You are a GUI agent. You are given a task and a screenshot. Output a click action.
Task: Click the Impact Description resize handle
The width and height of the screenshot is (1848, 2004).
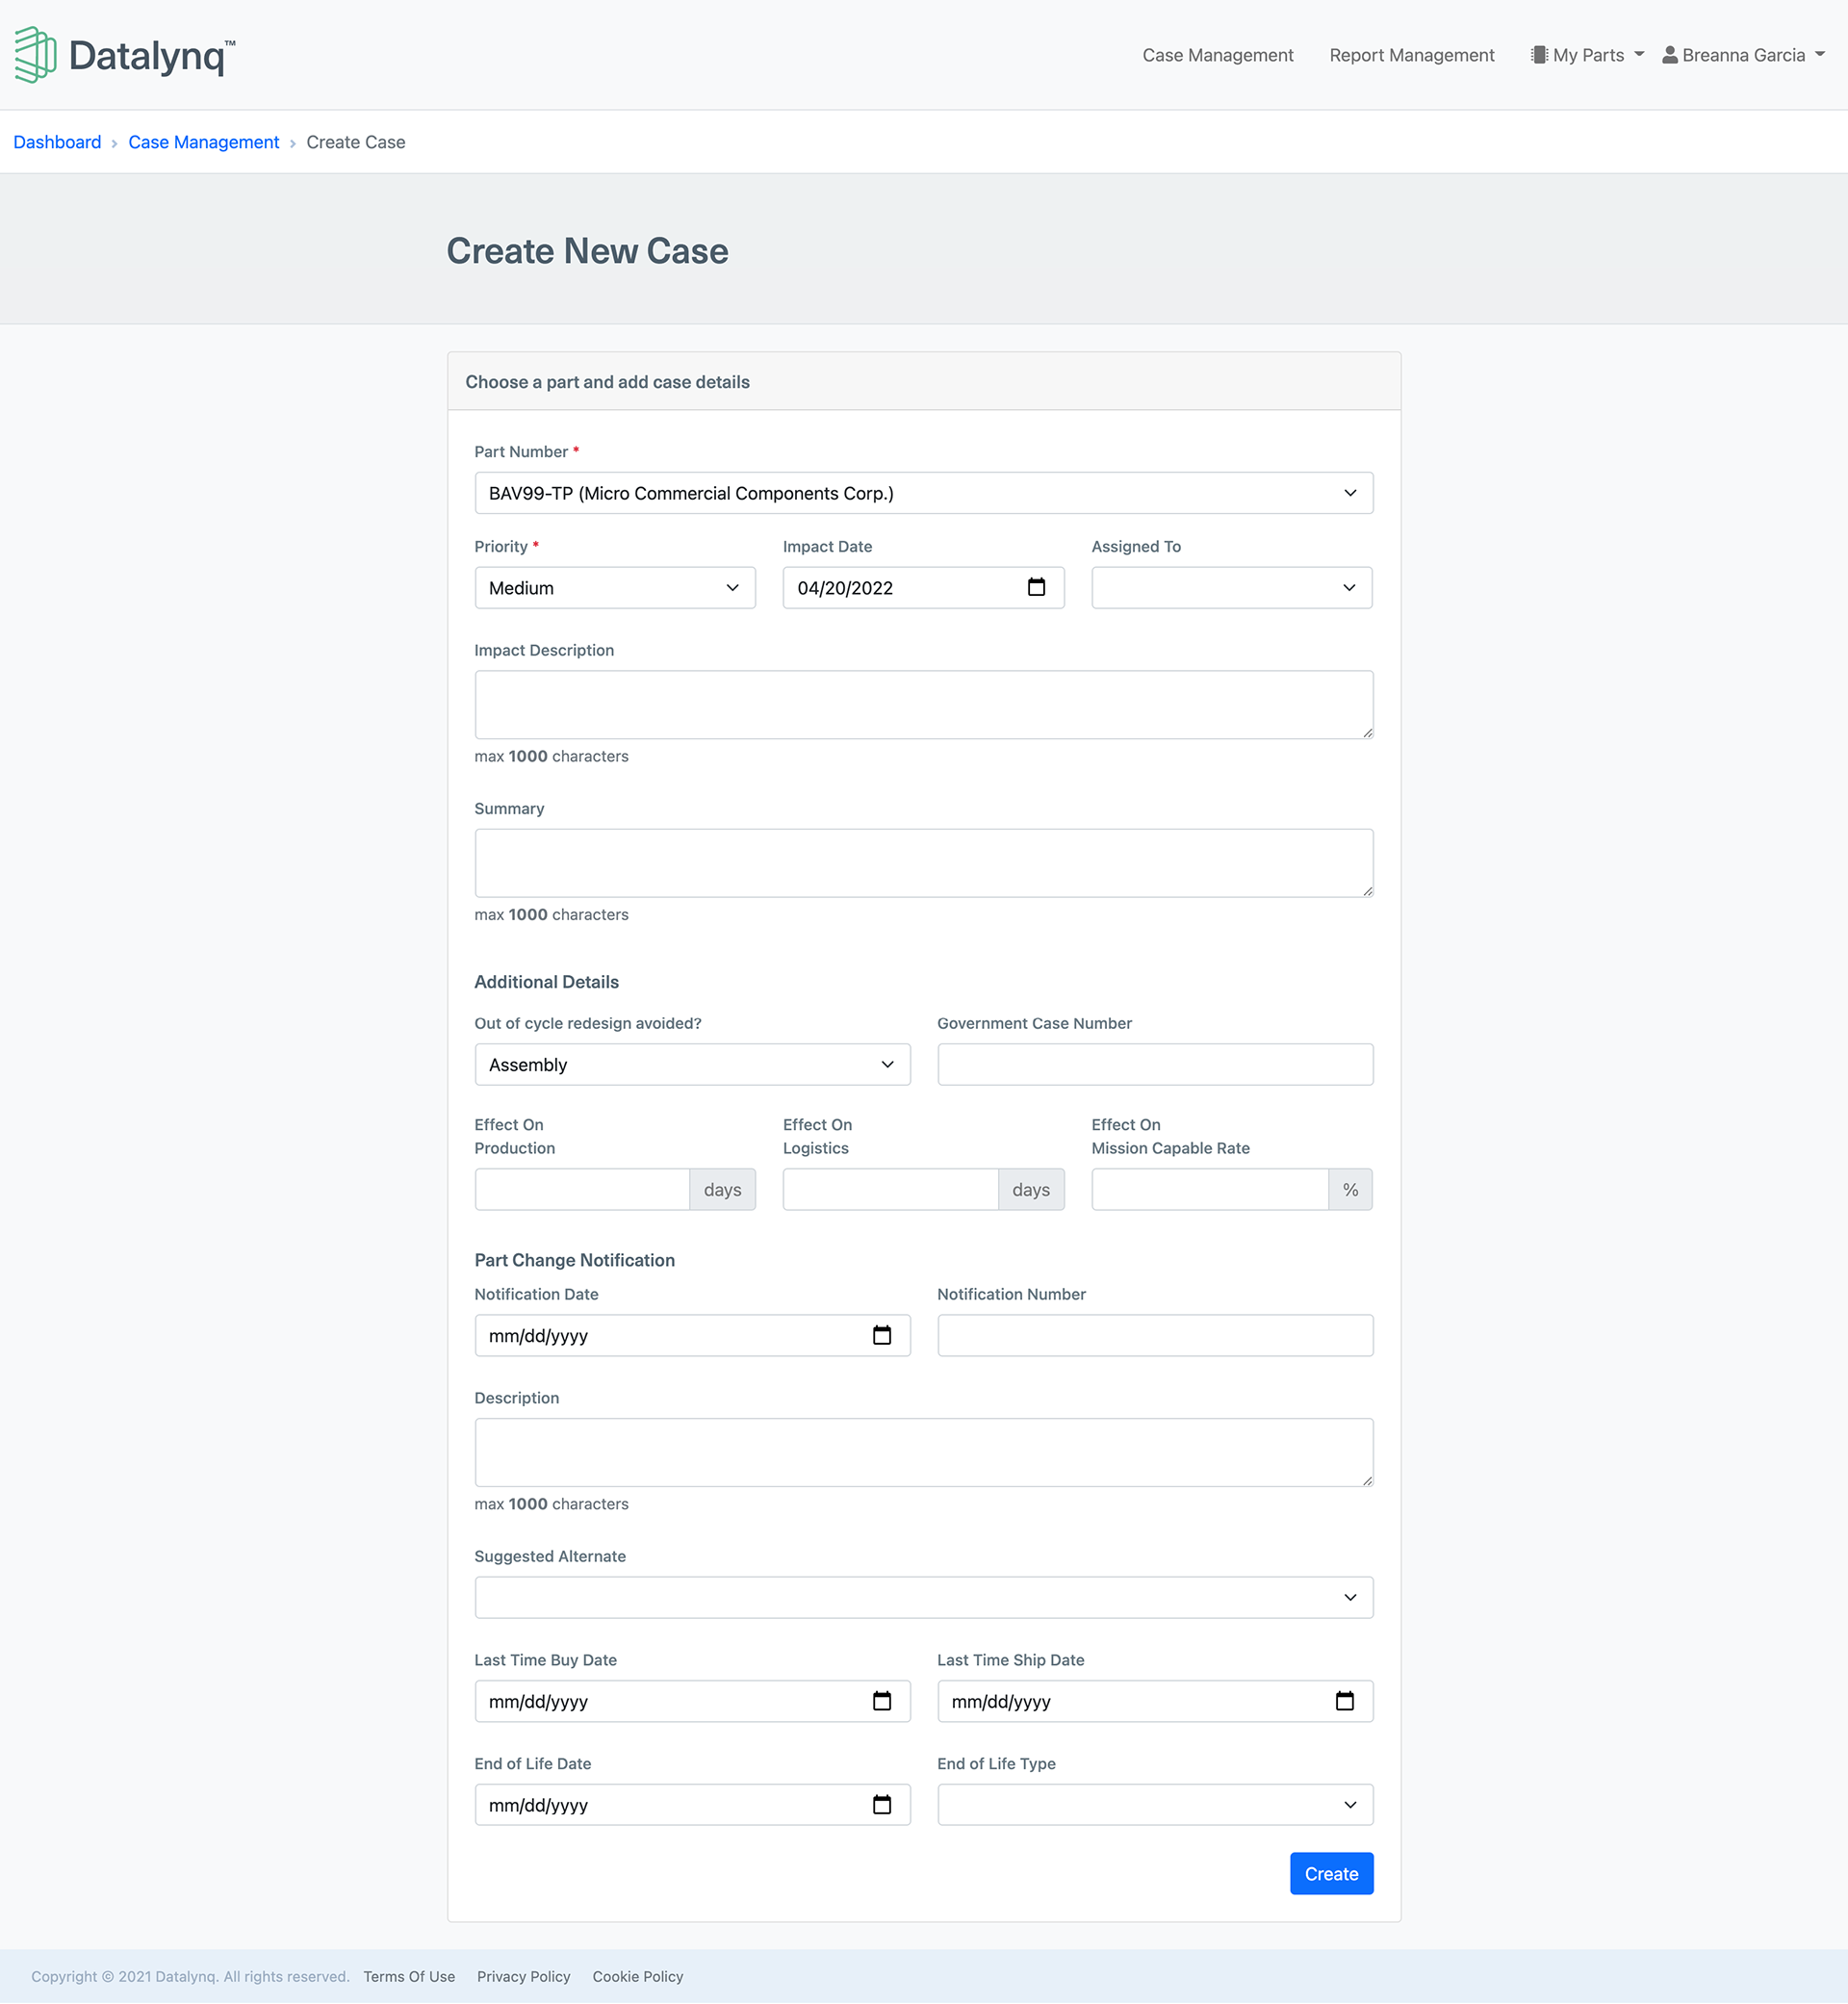tap(1367, 733)
